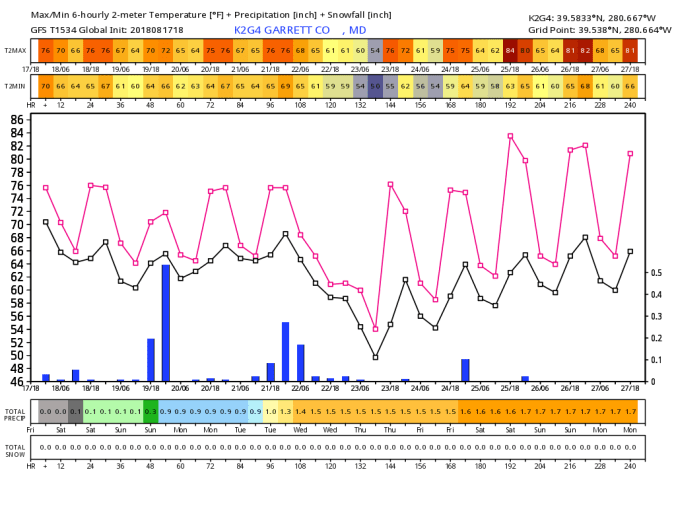Click the K2G4 coordinates text at top right
The image size is (676, 507).
click(587, 17)
